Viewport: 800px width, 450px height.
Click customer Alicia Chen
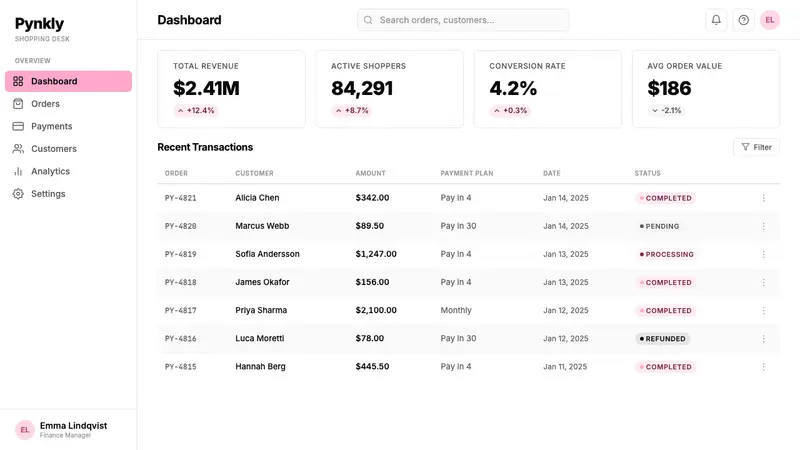(x=257, y=197)
